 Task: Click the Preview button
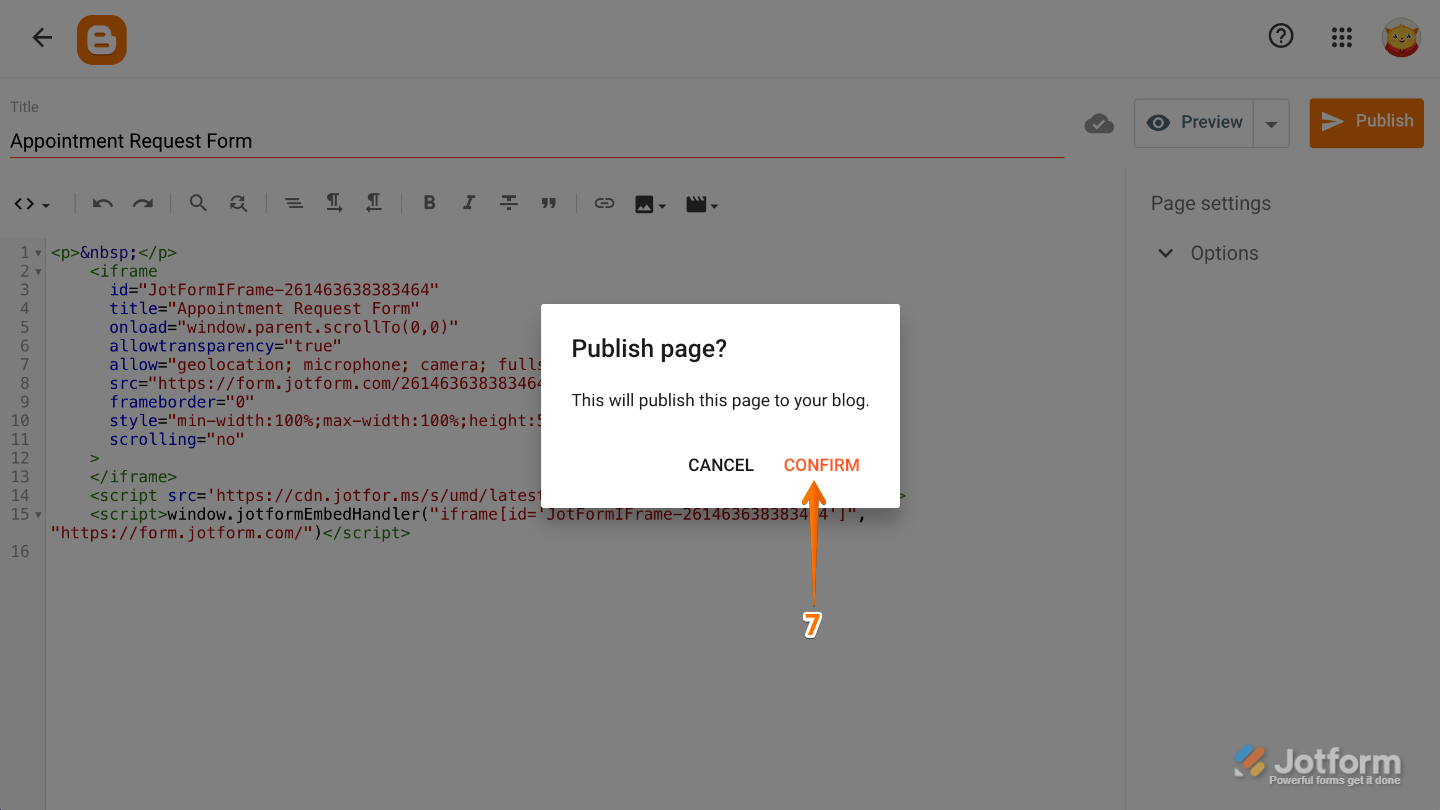pyautogui.click(x=1194, y=123)
